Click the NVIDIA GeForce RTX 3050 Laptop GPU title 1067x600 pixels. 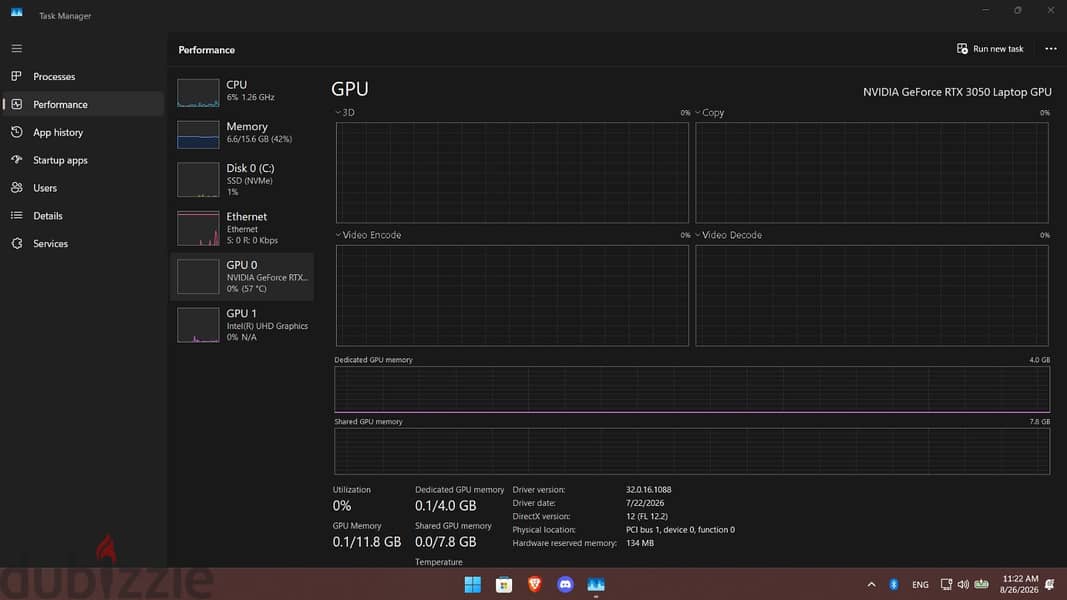click(x=957, y=92)
